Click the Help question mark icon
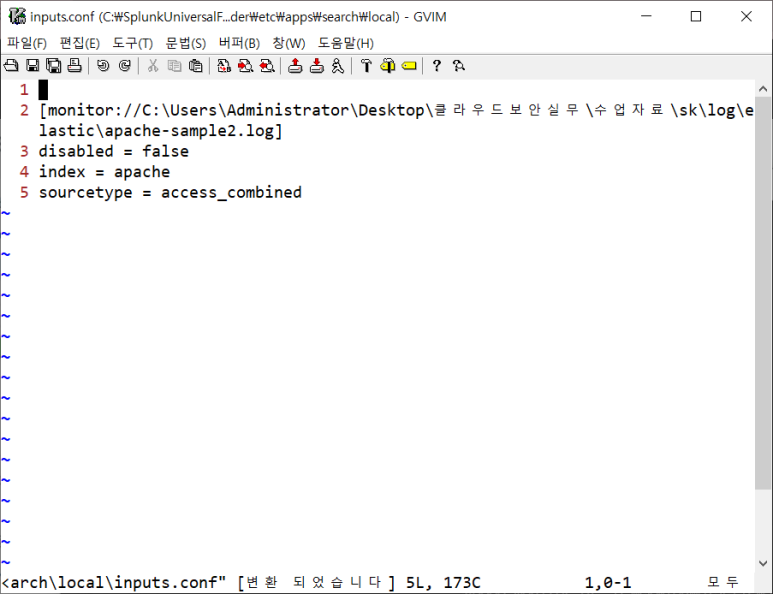 pos(436,66)
